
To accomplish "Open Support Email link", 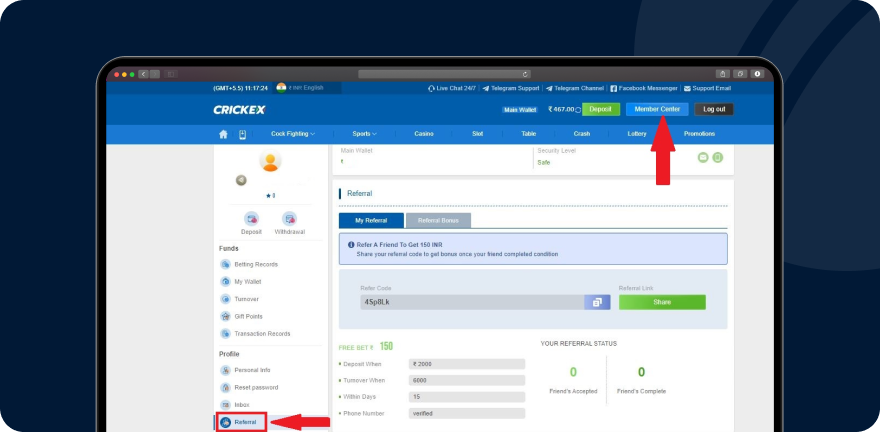I will tap(707, 88).
